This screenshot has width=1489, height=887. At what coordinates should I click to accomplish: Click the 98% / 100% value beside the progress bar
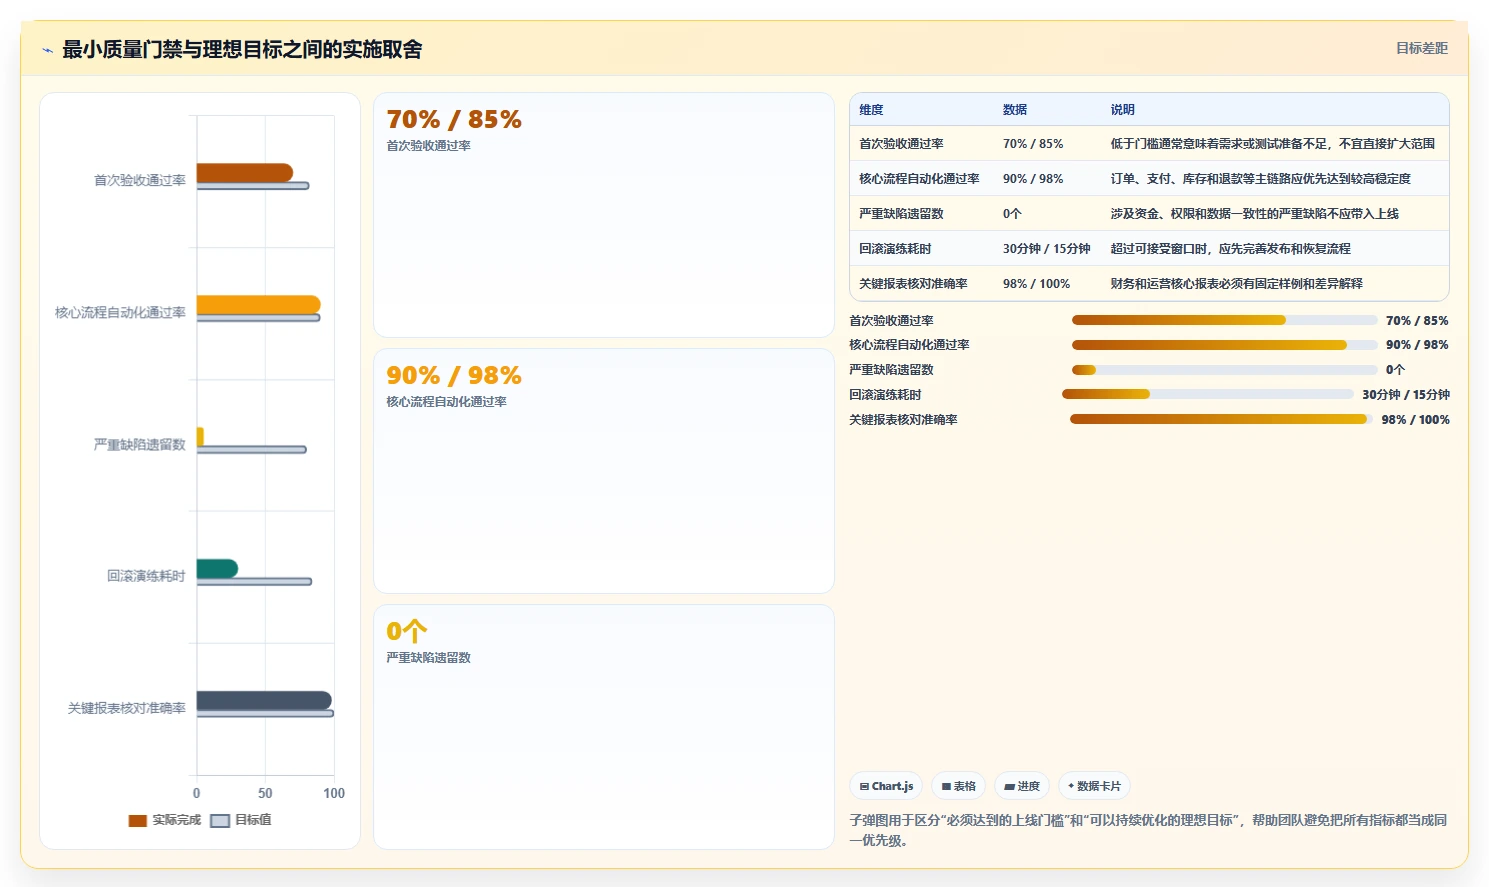pyautogui.click(x=1415, y=420)
